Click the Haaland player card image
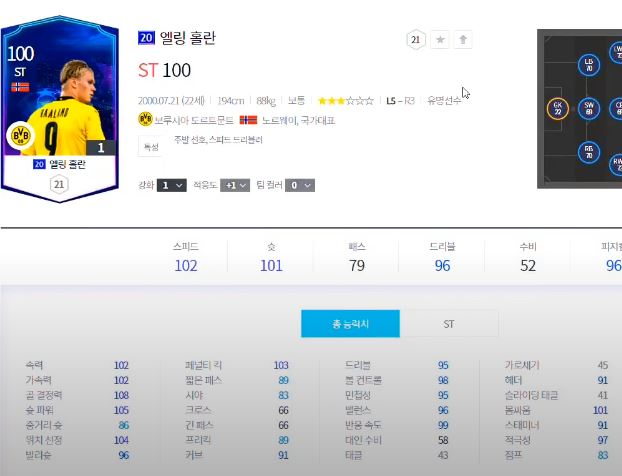Viewport: 622px width, 476px height. click(x=60, y=108)
